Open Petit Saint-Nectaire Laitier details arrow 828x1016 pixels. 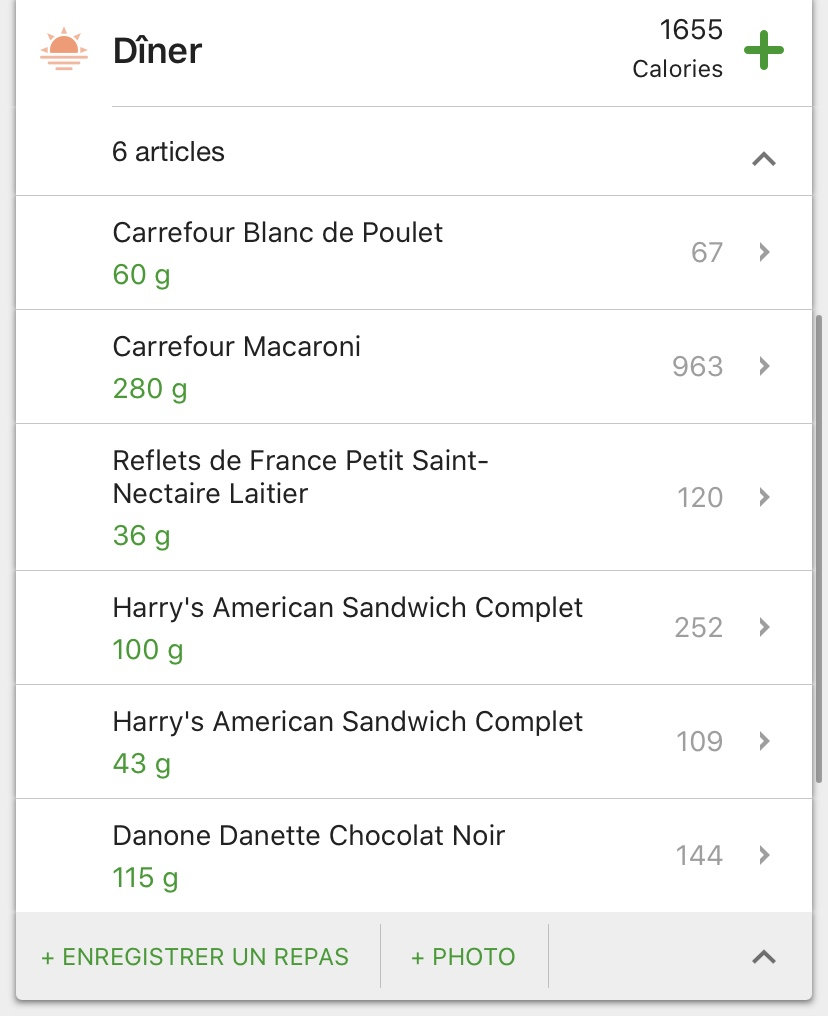[764, 497]
